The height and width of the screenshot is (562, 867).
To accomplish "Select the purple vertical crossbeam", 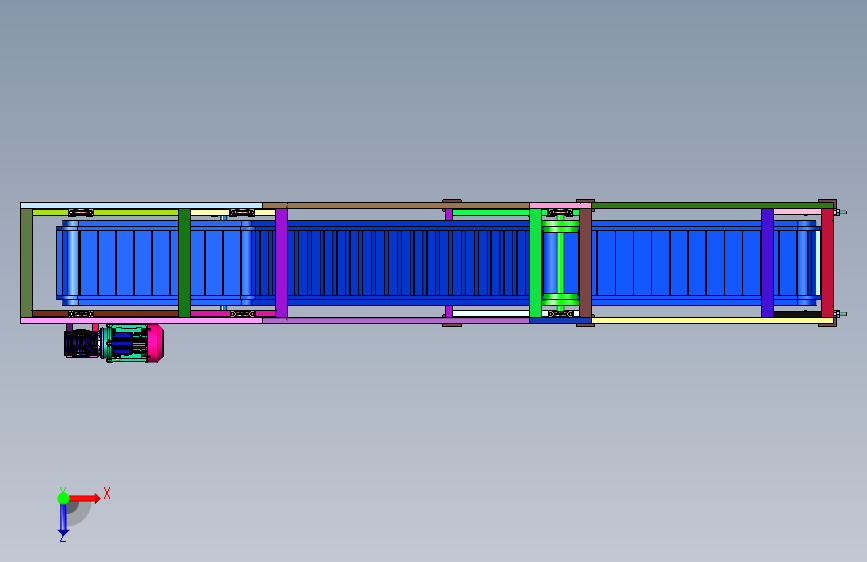I will click(x=281, y=263).
